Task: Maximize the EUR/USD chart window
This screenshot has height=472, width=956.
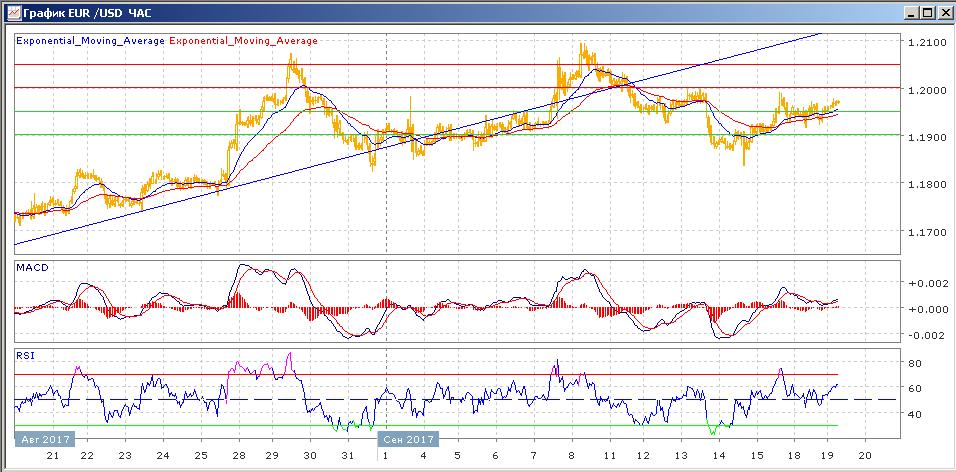Action: point(928,13)
